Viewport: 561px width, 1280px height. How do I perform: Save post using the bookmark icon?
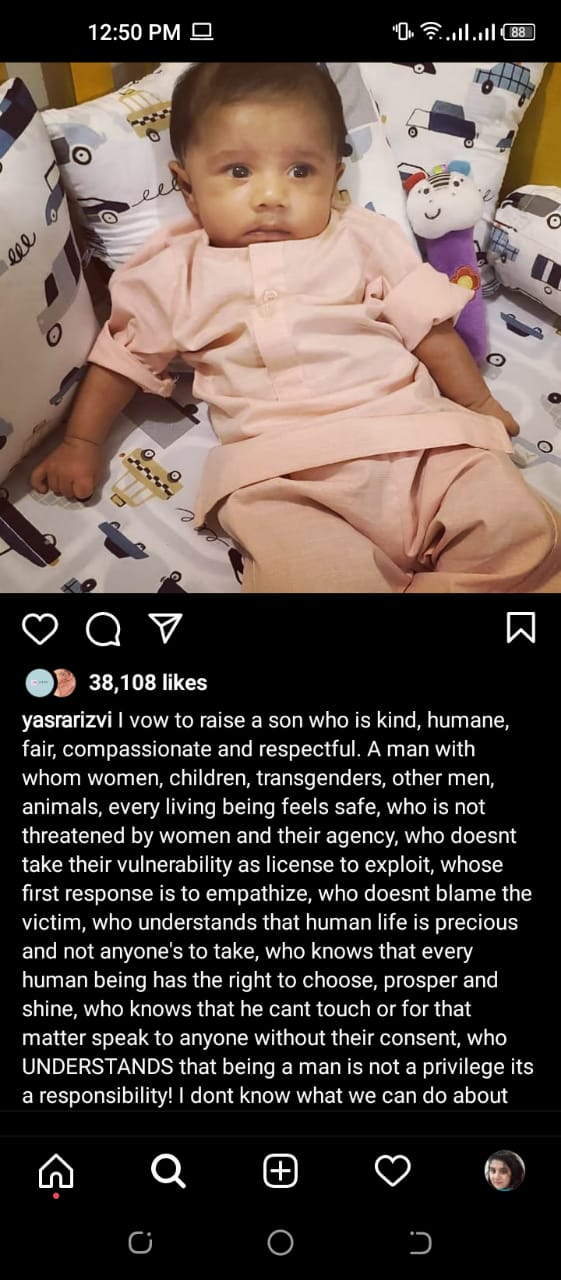coord(521,627)
